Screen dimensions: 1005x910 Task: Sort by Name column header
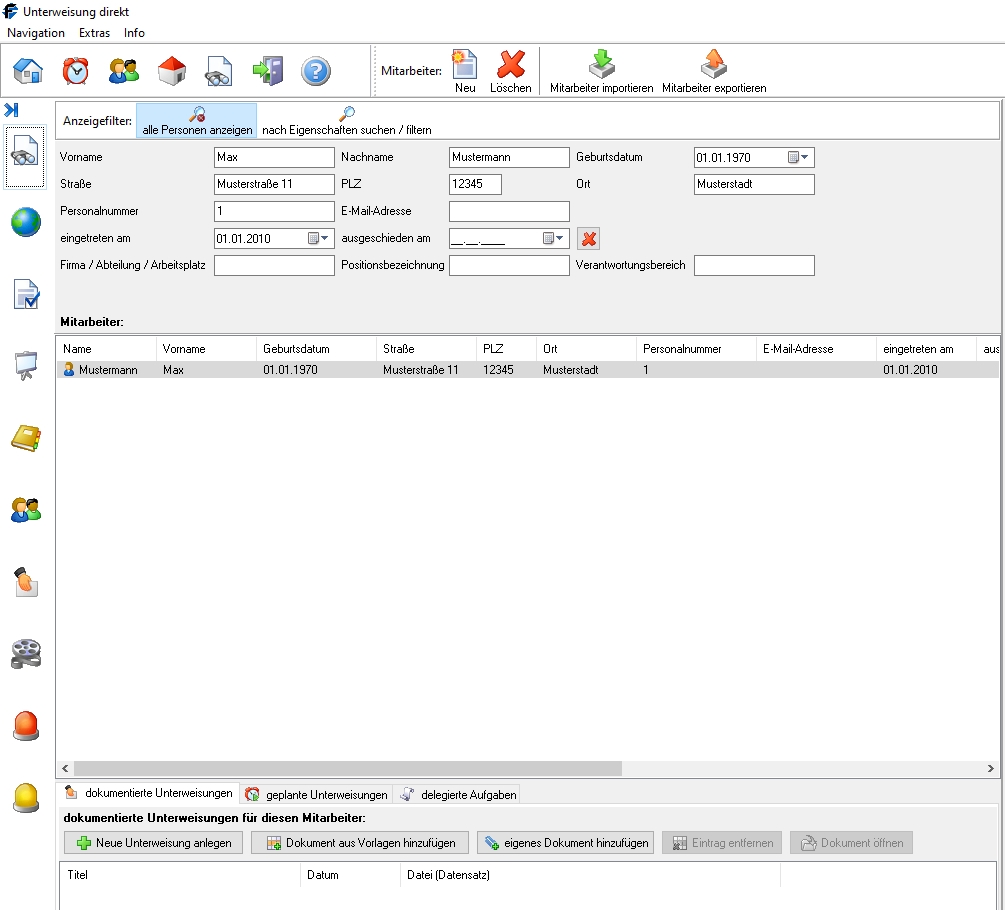[106, 349]
